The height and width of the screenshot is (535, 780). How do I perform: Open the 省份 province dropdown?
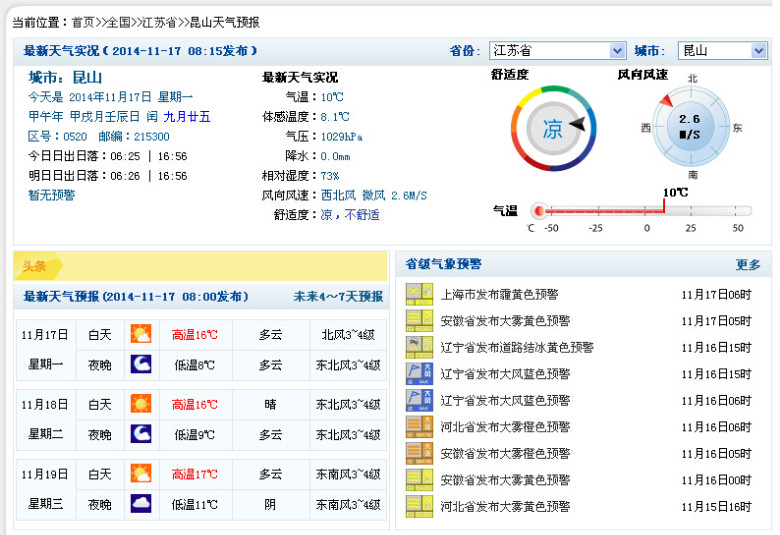[557, 51]
